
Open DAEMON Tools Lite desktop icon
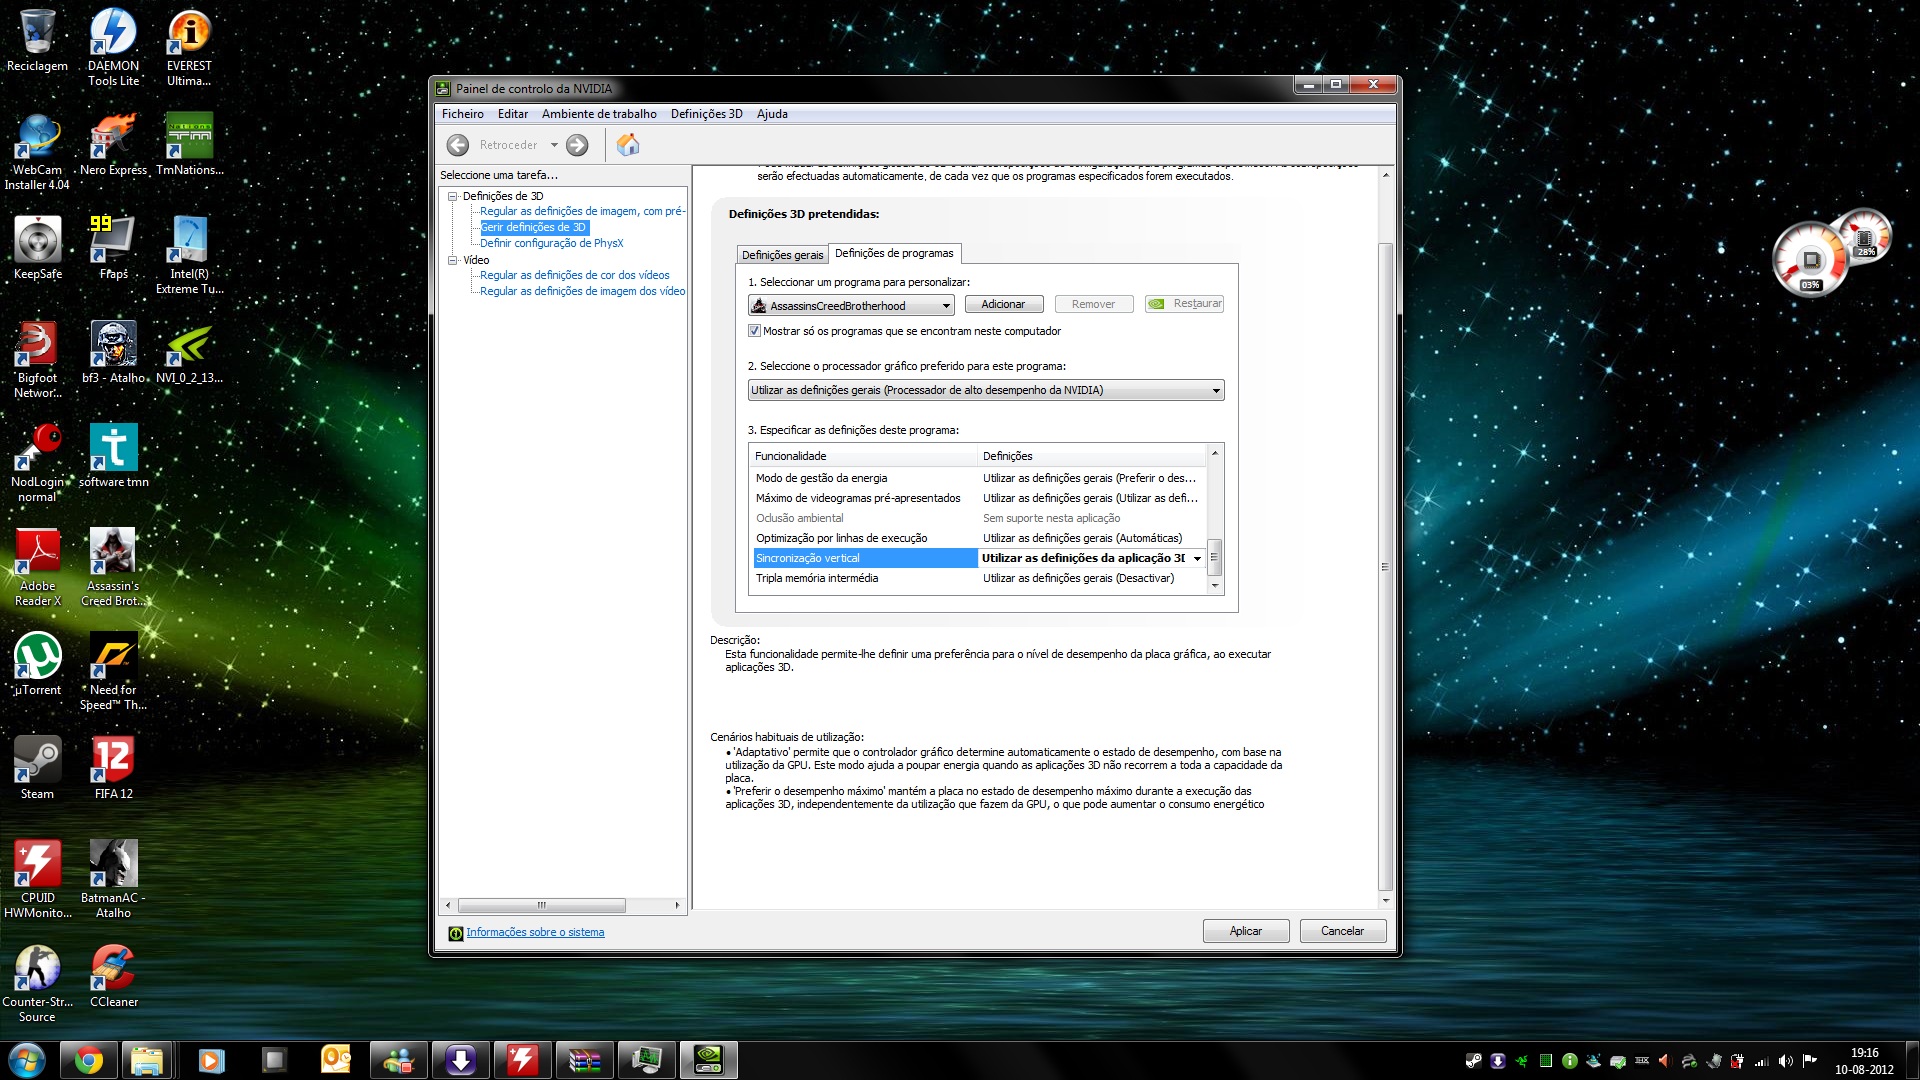click(x=113, y=47)
